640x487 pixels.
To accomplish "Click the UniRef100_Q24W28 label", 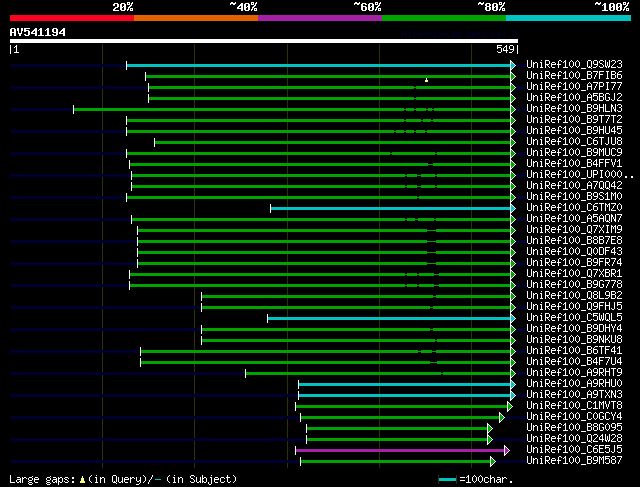I will [574, 439].
